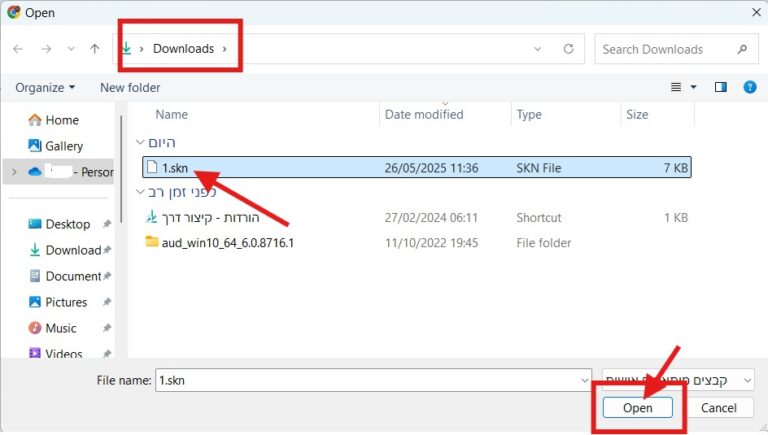Select the Gallery item in sidebar

tap(63, 146)
